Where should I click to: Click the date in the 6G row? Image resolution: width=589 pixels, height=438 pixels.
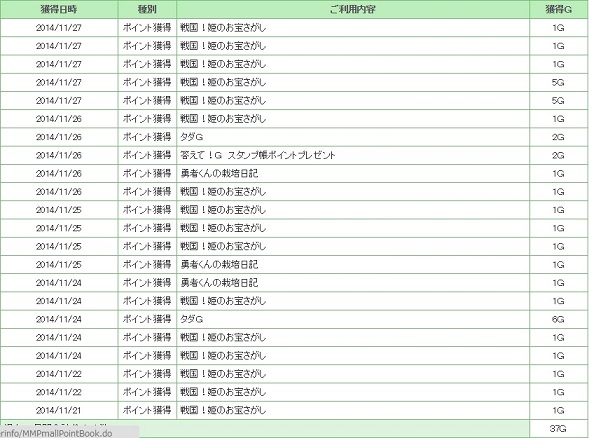pyautogui.click(x=59, y=319)
